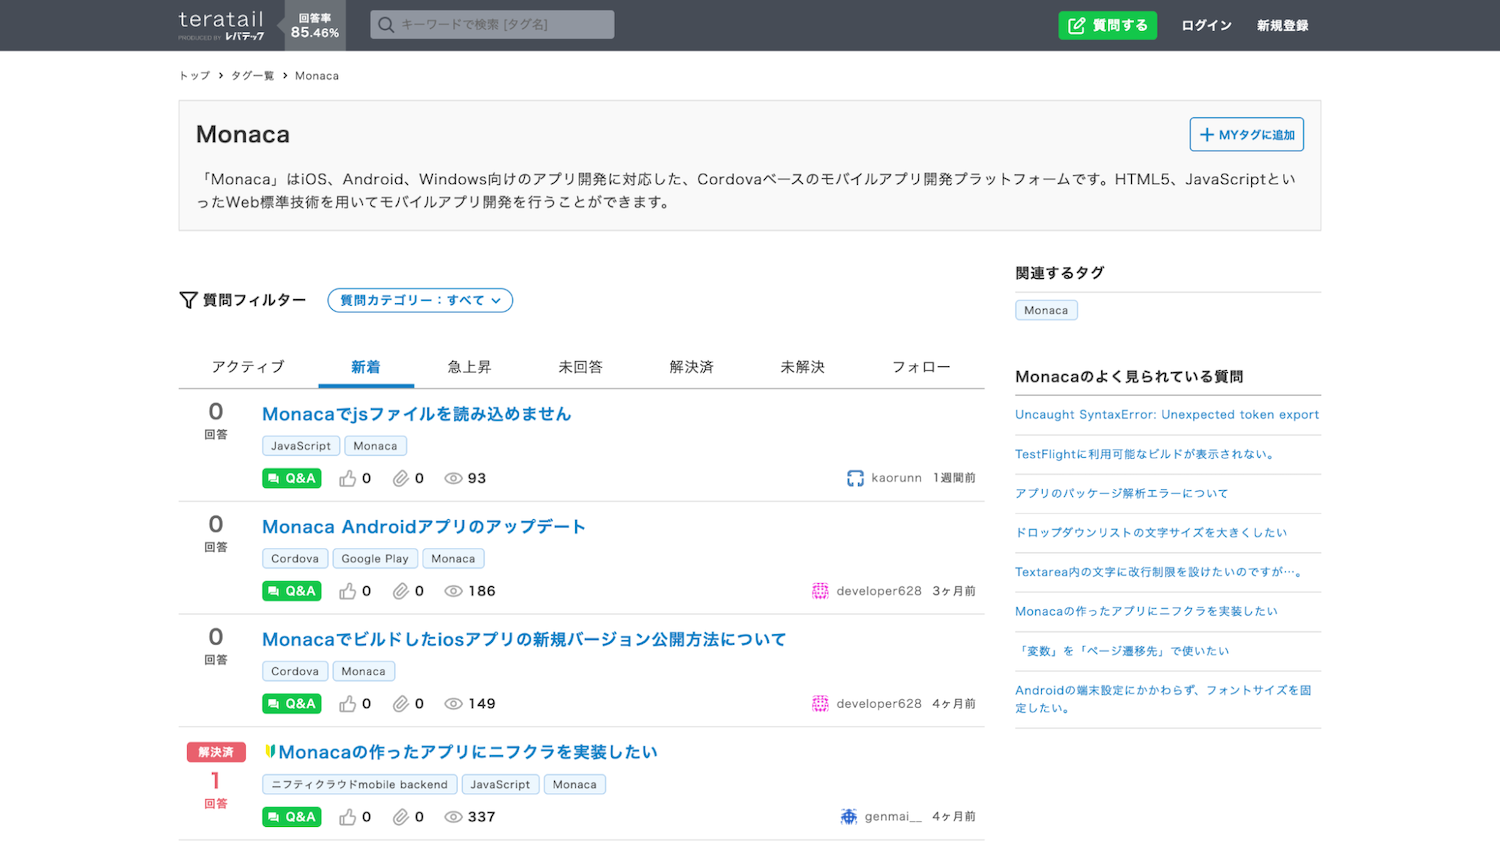The width and height of the screenshot is (1500, 849).
Task: Click kaorunn user avatar
Action: tap(855, 478)
